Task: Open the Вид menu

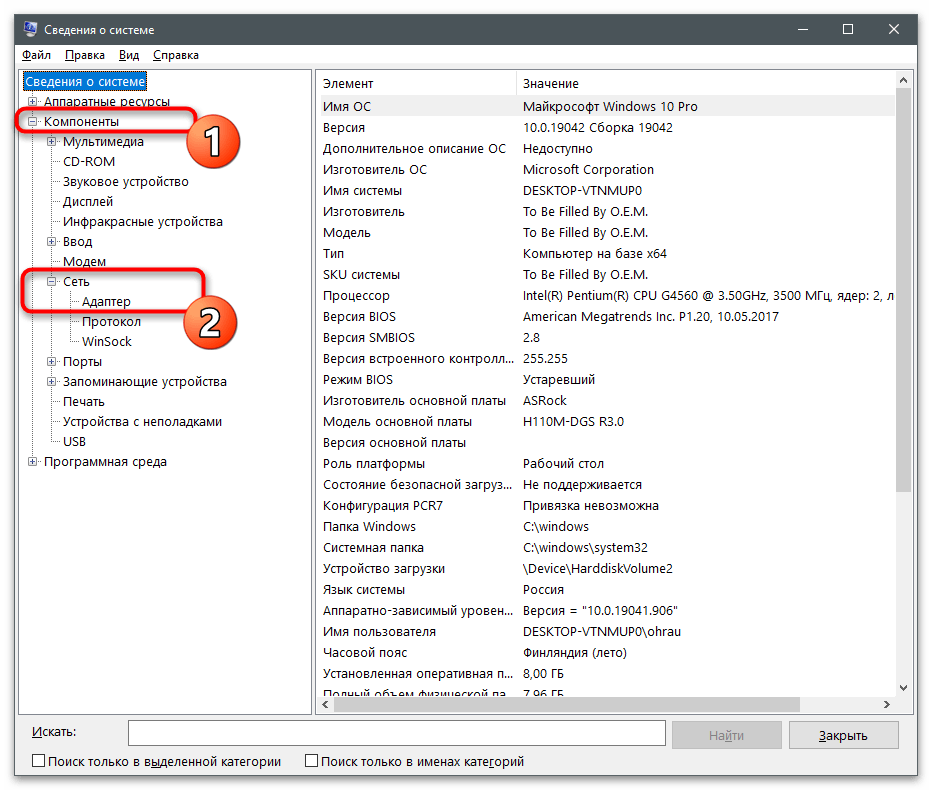Action: pos(129,55)
